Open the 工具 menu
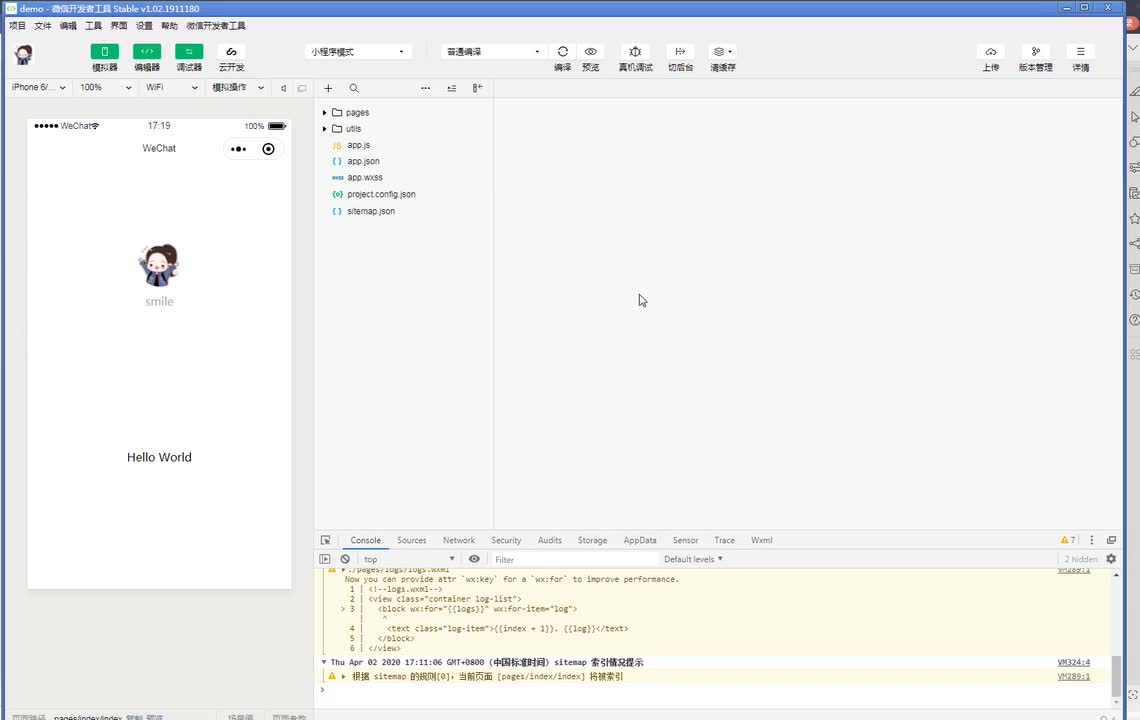Image resolution: width=1140 pixels, height=720 pixels. pos(94,25)
